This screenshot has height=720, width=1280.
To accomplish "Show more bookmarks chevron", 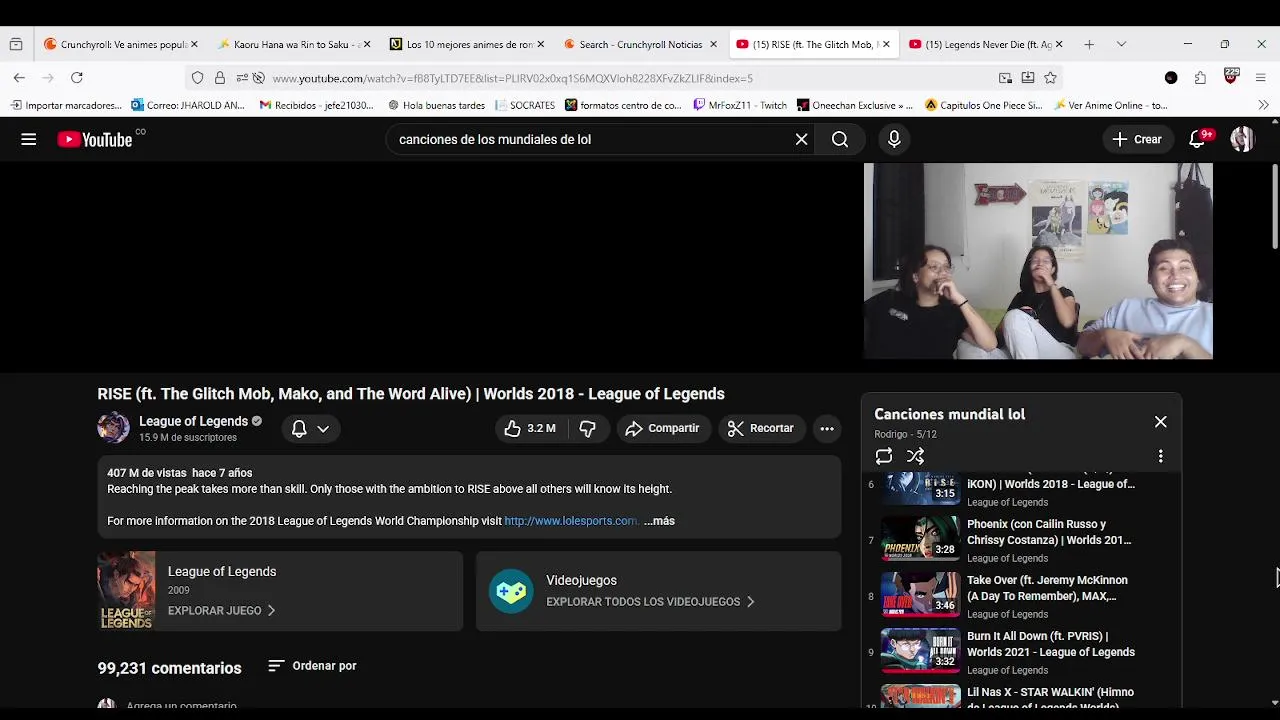I will coord(1263,105).
